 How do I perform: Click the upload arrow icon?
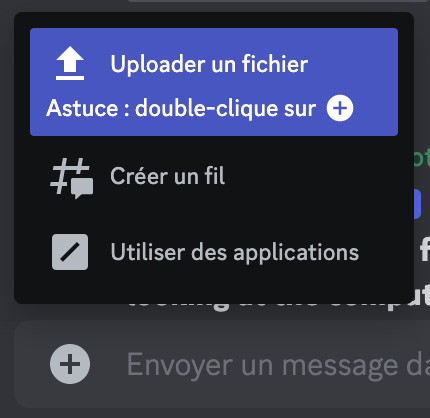pyautogui.click(x=70, y=63)
